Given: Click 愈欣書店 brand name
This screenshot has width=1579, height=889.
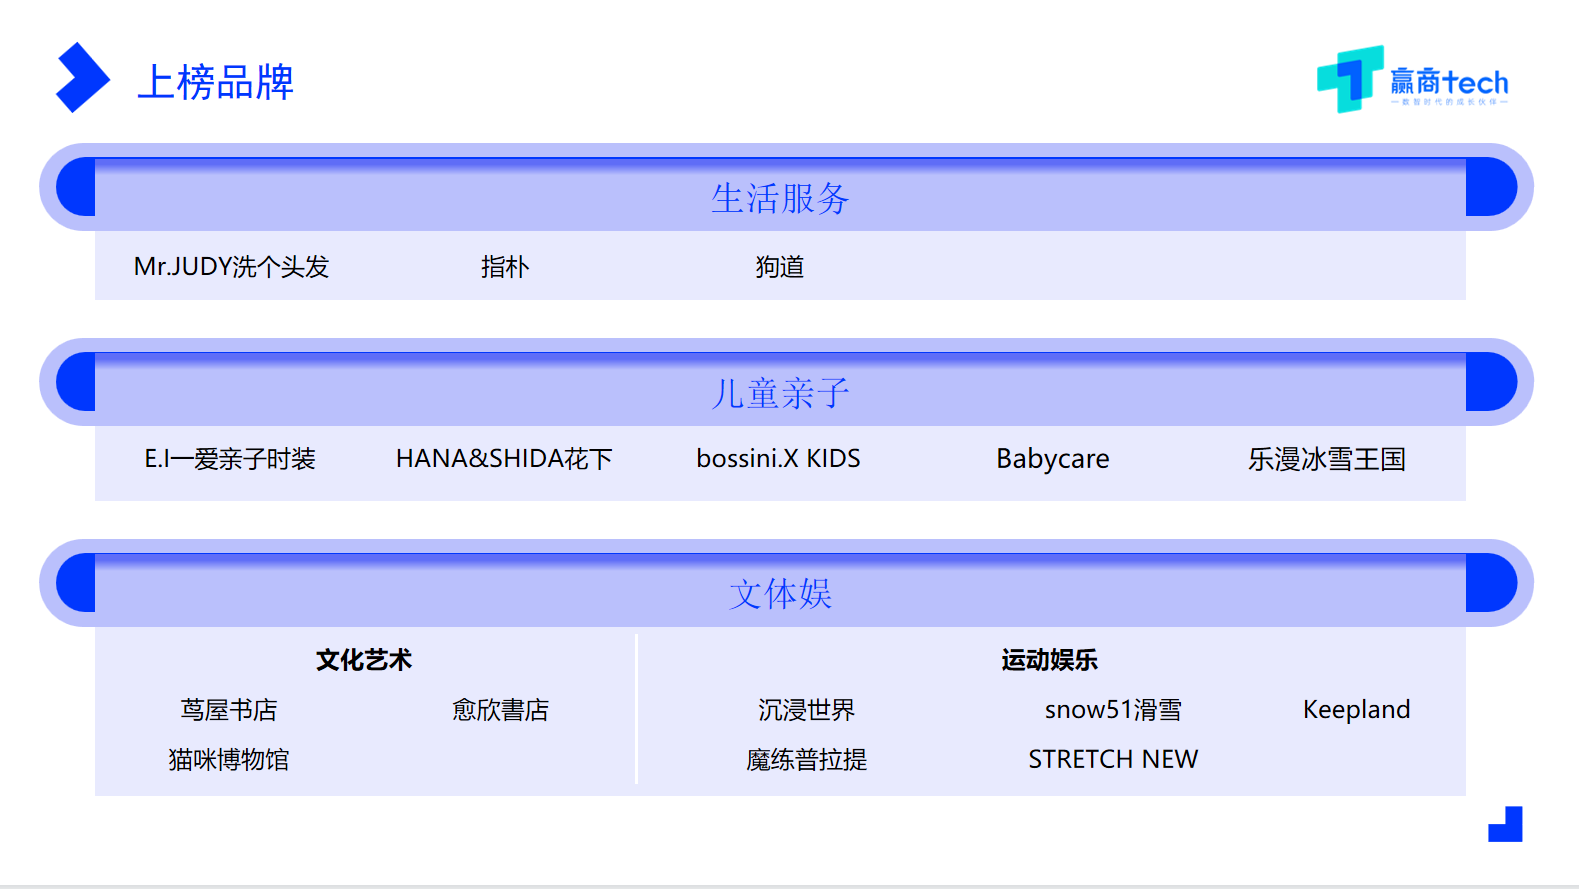Looking at the screenshot, I should 500,710.
